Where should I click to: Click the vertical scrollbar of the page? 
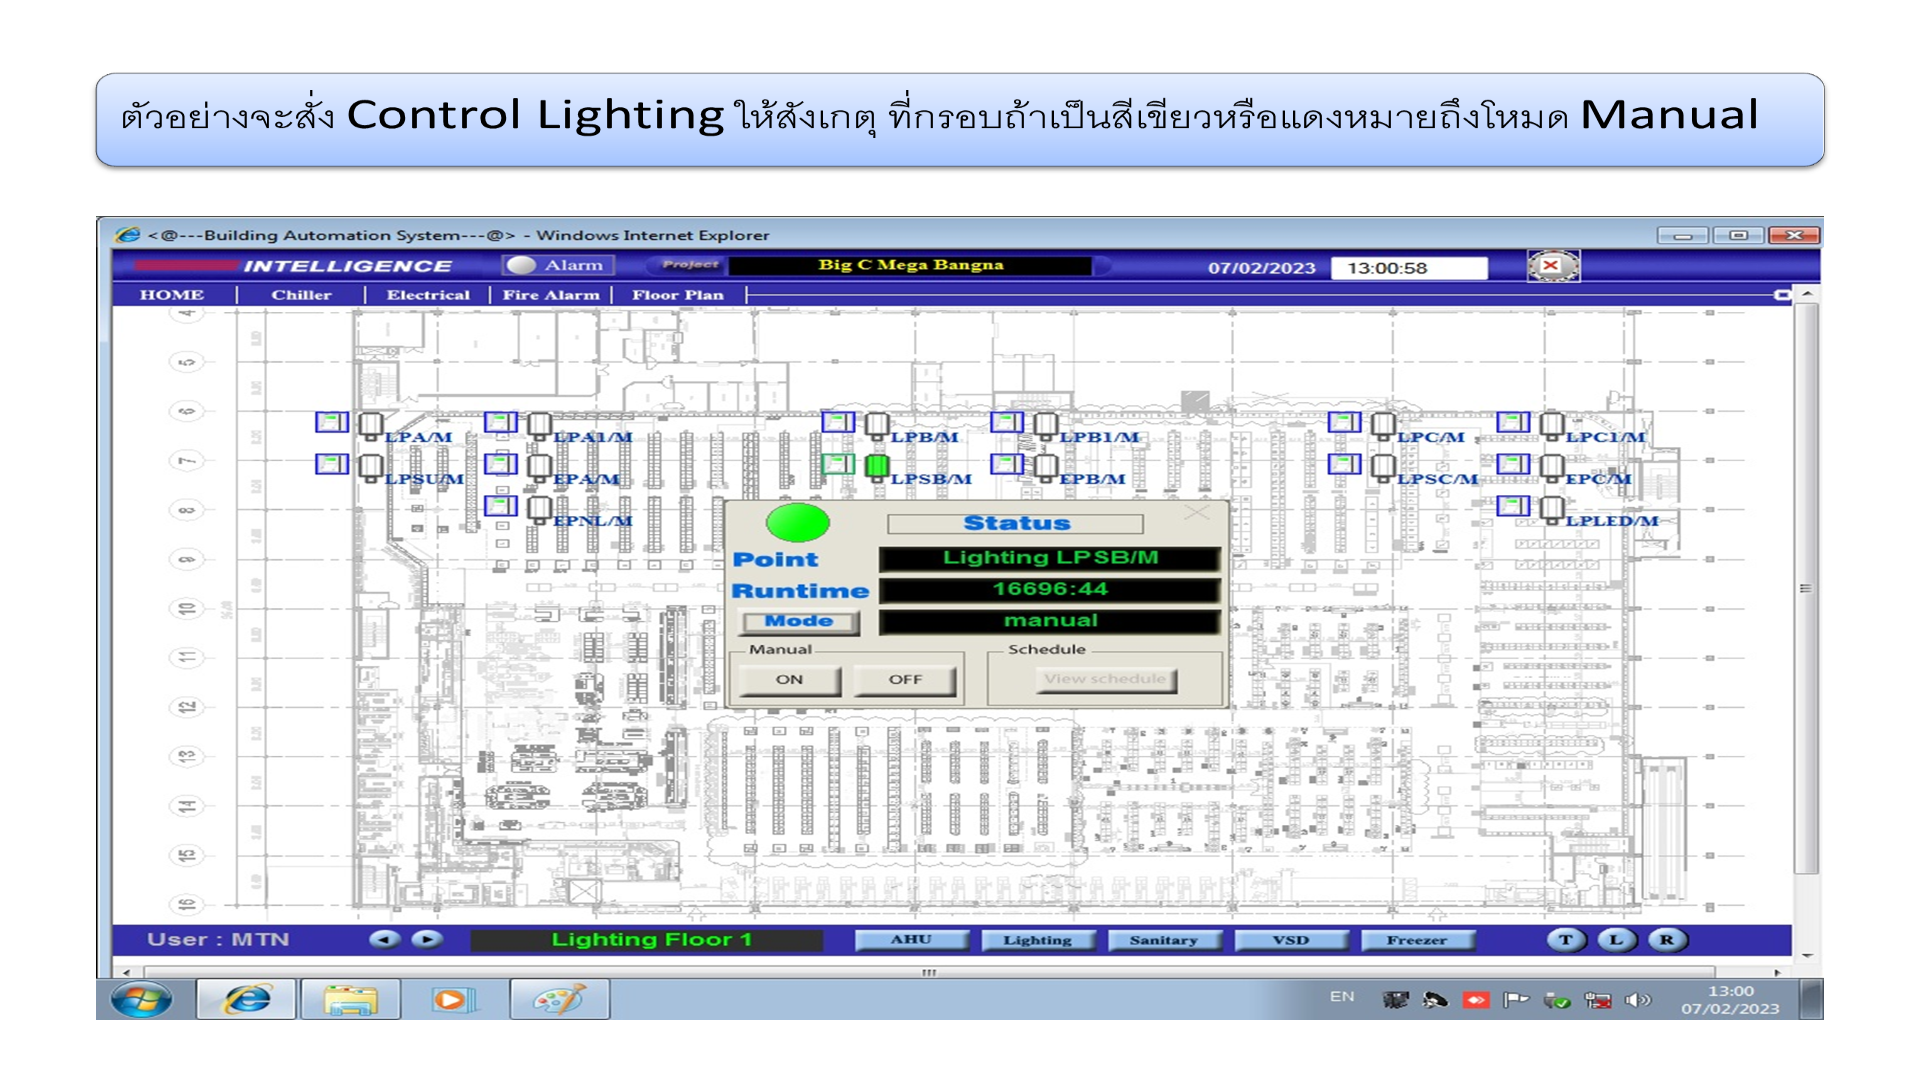coord(1806,590)
